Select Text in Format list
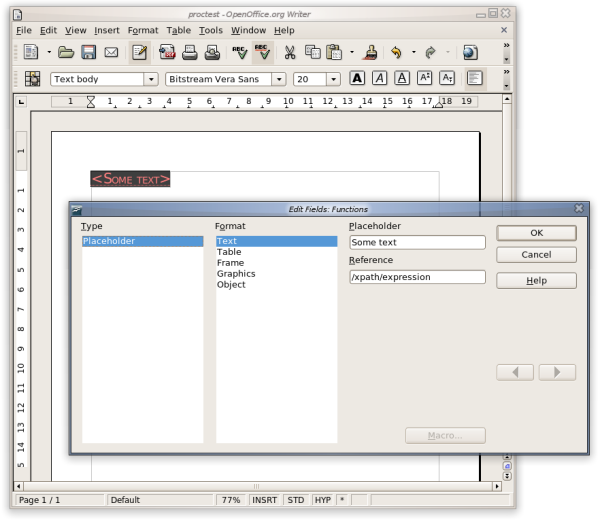The image size is (600, 520). coord(276,241)
